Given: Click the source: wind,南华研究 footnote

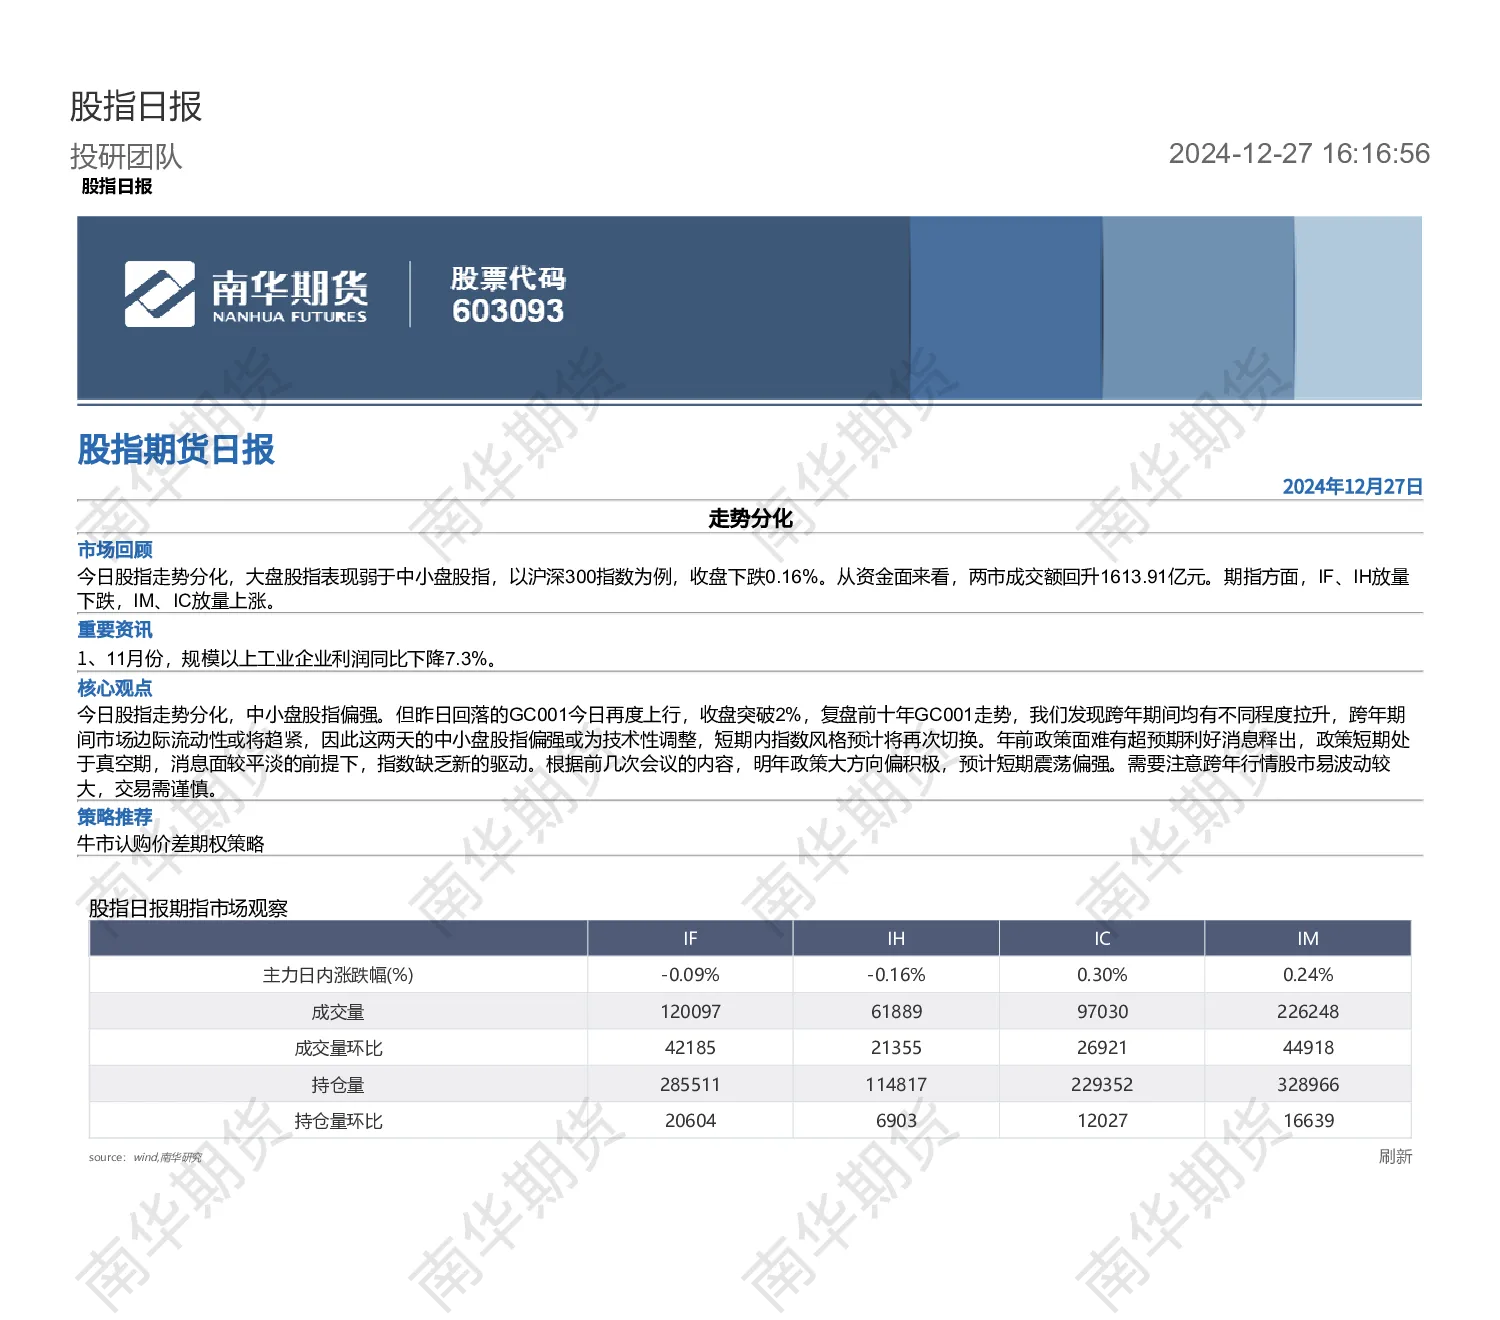Looking at the screenshot, I should pyautogui.click(x=145, y=1157).
